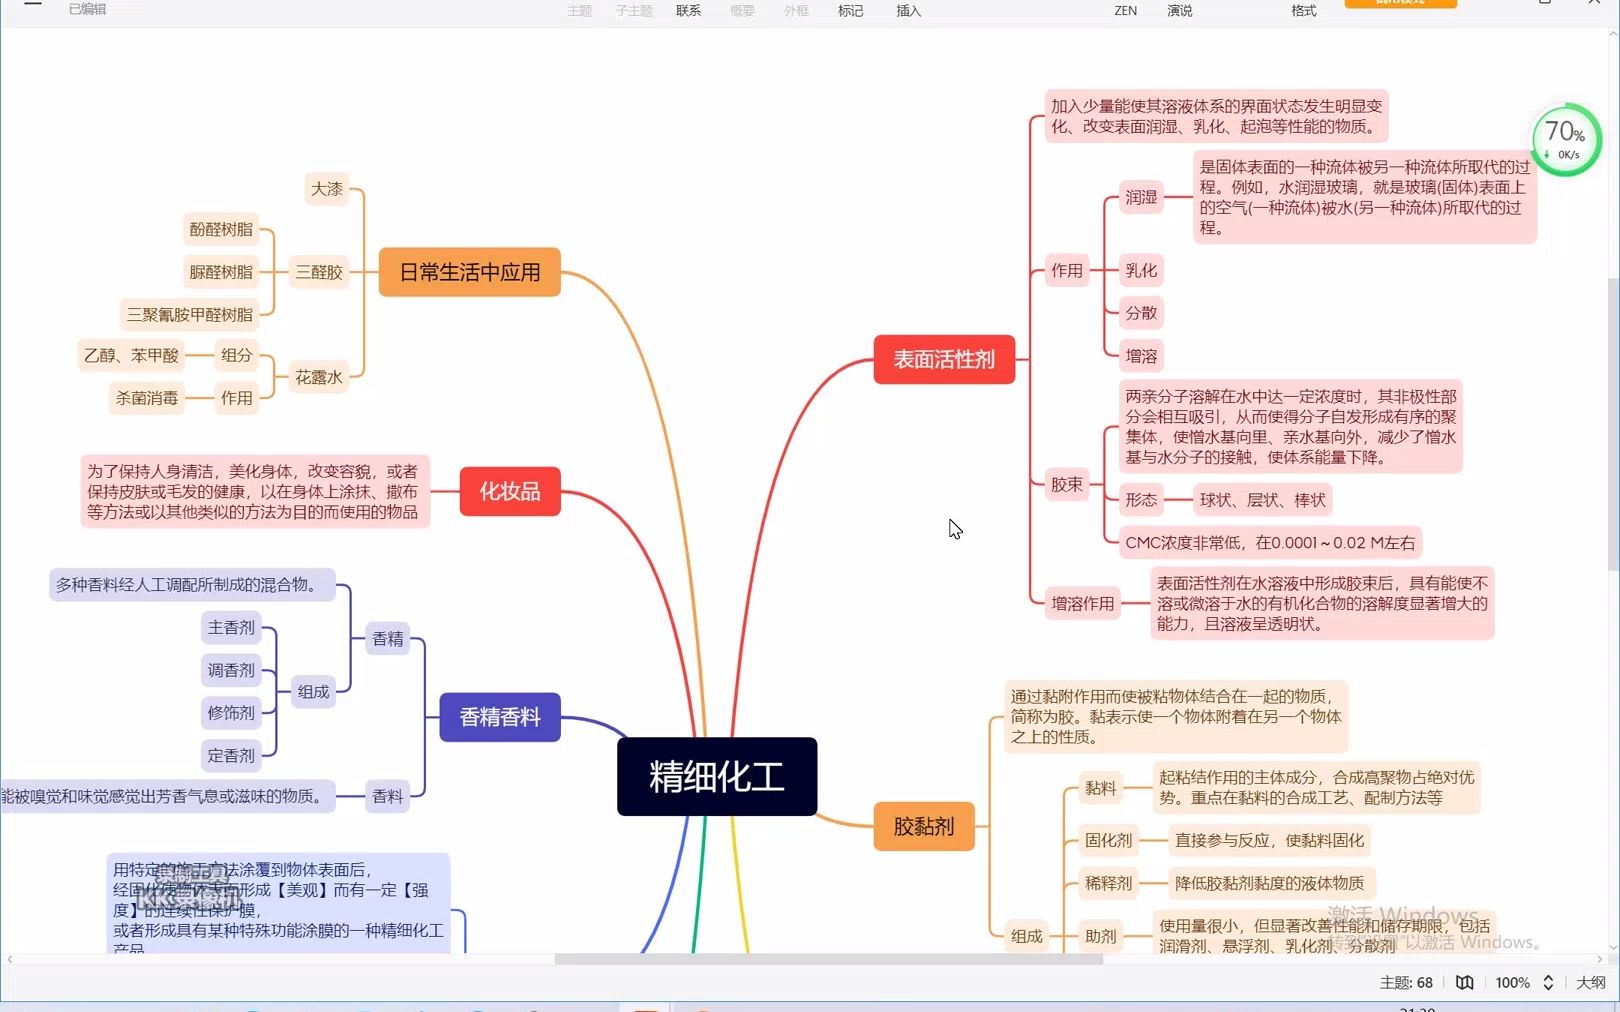Select the 形态 node

[1141, 500]
